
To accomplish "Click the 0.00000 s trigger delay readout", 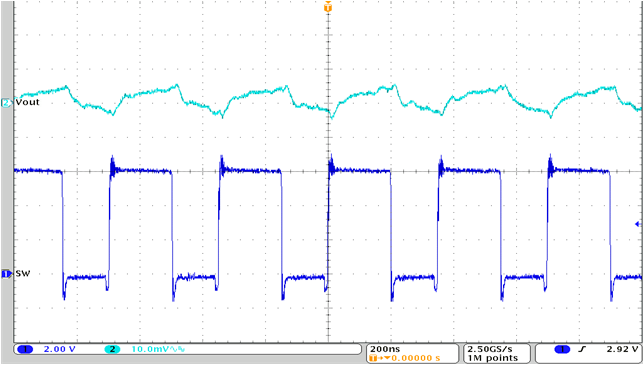I will 416,358.
